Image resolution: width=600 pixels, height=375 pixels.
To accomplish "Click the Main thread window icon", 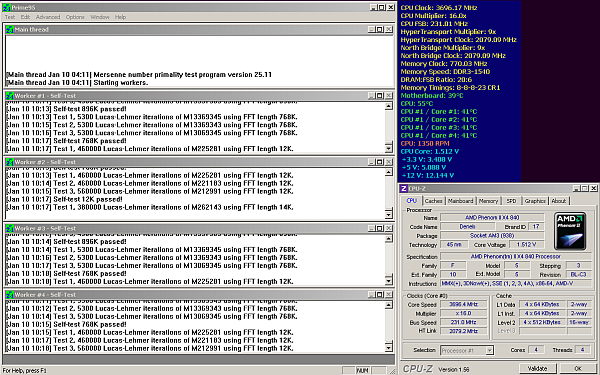I will pyautogui.click(x=10, y=29).
